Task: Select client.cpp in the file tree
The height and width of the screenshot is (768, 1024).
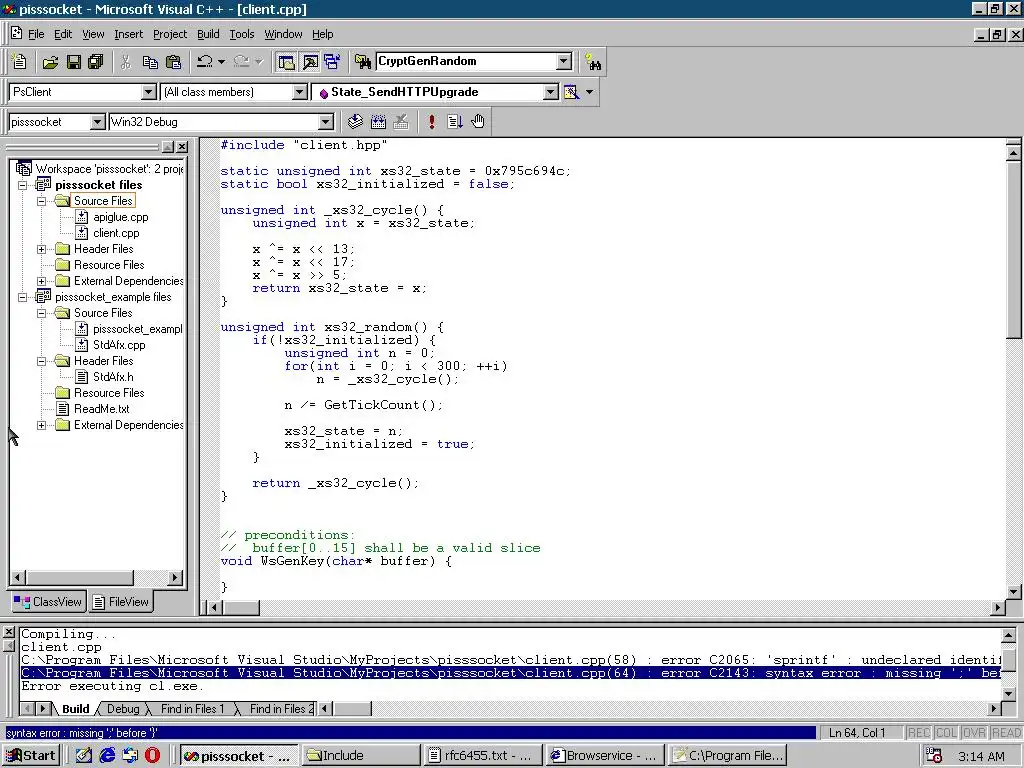Action: pyautogui.click(x=116, y=233)
